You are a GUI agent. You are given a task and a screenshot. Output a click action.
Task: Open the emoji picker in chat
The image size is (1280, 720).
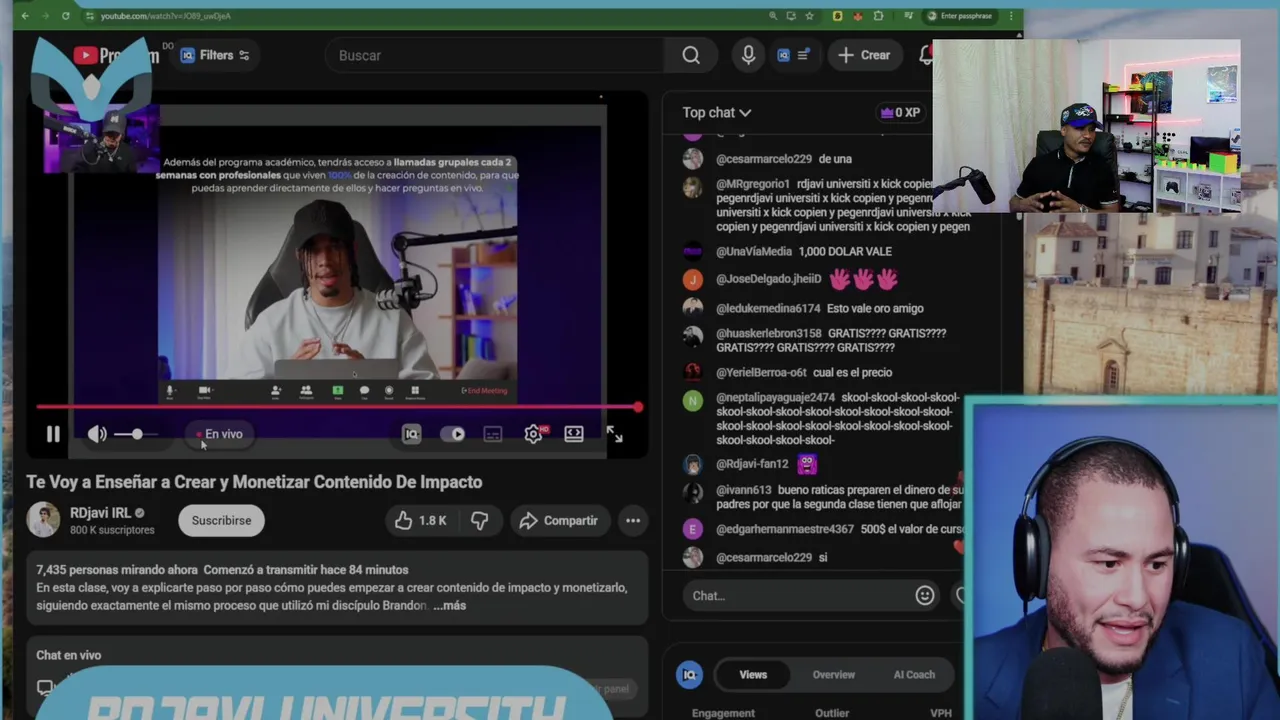pos(925,595)
